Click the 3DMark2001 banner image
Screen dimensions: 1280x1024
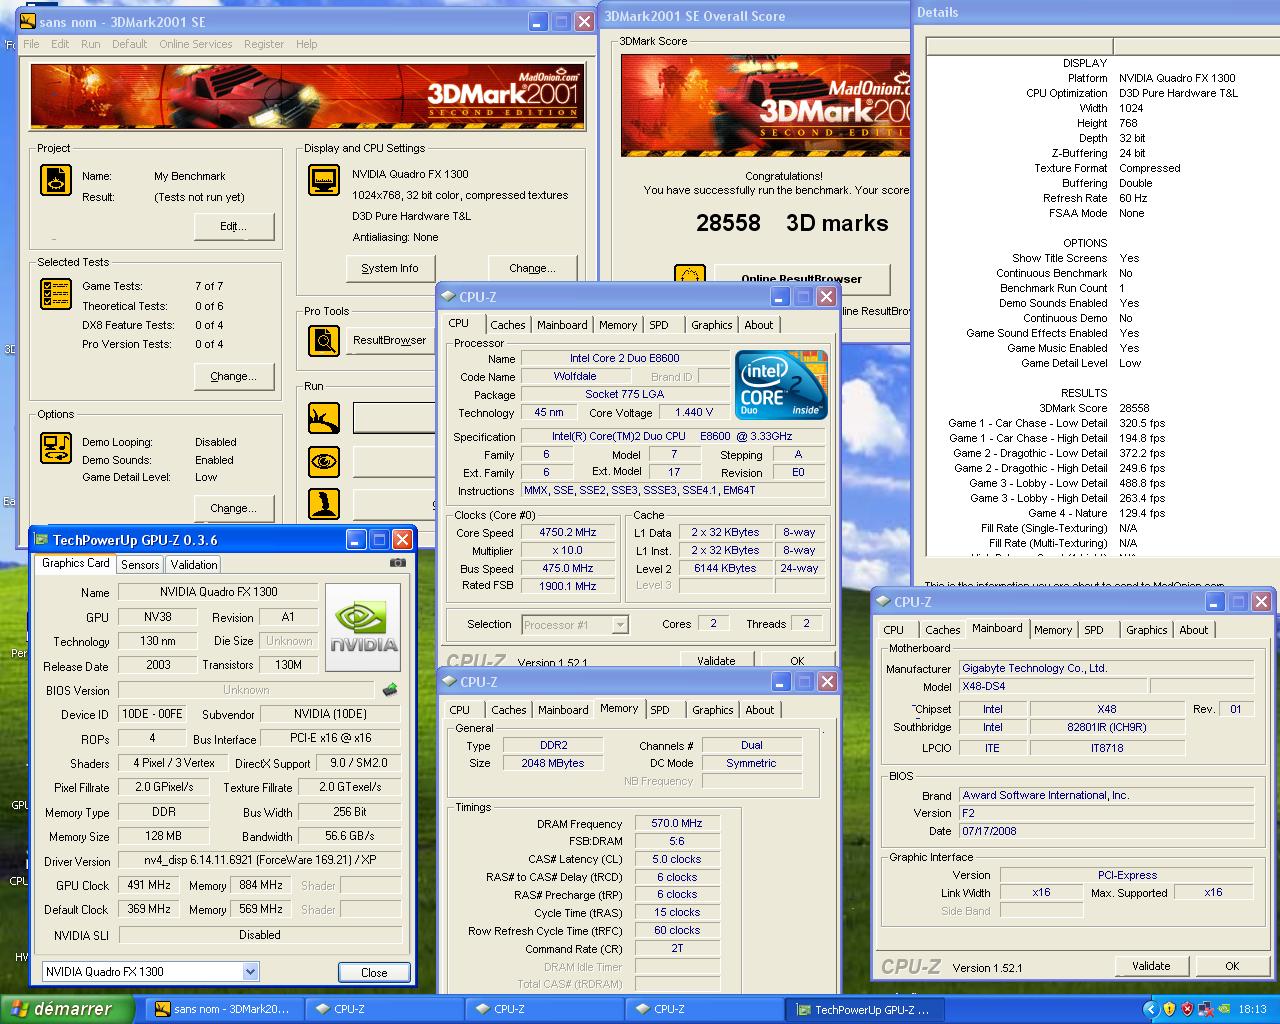[x=307, y=97]
